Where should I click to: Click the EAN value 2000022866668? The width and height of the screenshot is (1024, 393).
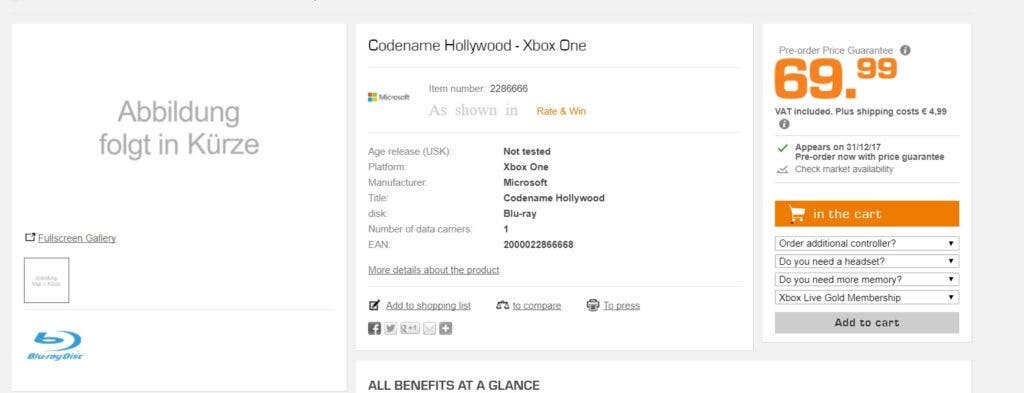(538, 245)
